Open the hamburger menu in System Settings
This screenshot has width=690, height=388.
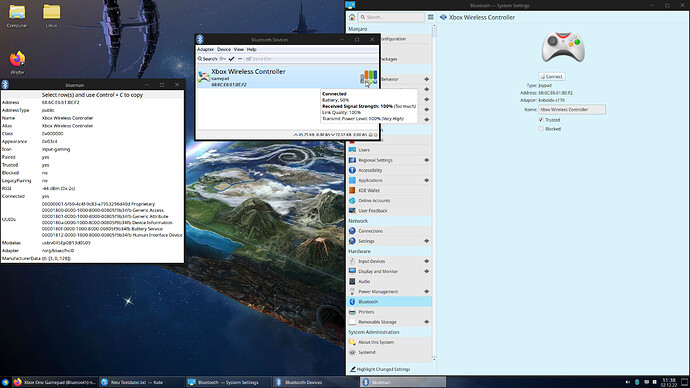[430, 17]
